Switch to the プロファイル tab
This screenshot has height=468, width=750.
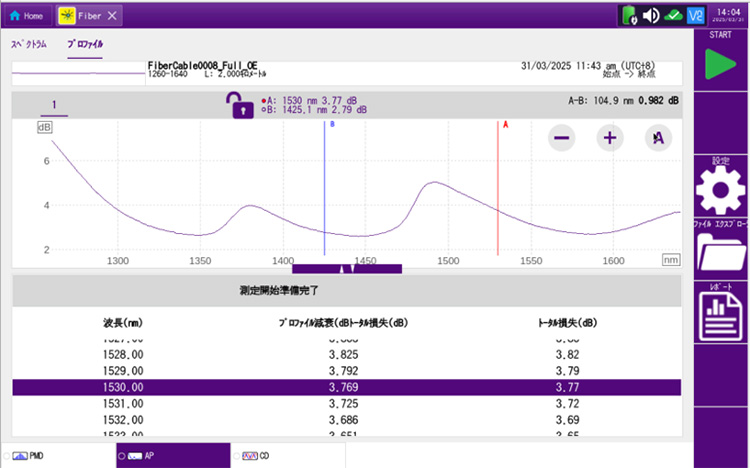pos(85,45)
